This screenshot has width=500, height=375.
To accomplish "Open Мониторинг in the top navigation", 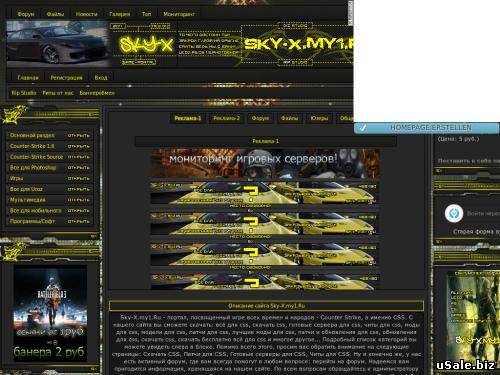I will pos(179,14).
